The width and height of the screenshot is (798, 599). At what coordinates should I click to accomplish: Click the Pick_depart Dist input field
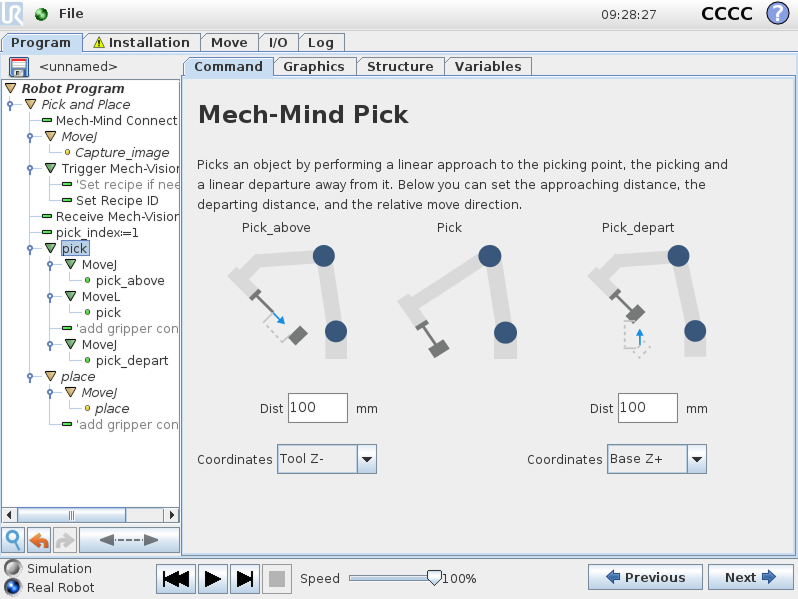click(648, 408)
